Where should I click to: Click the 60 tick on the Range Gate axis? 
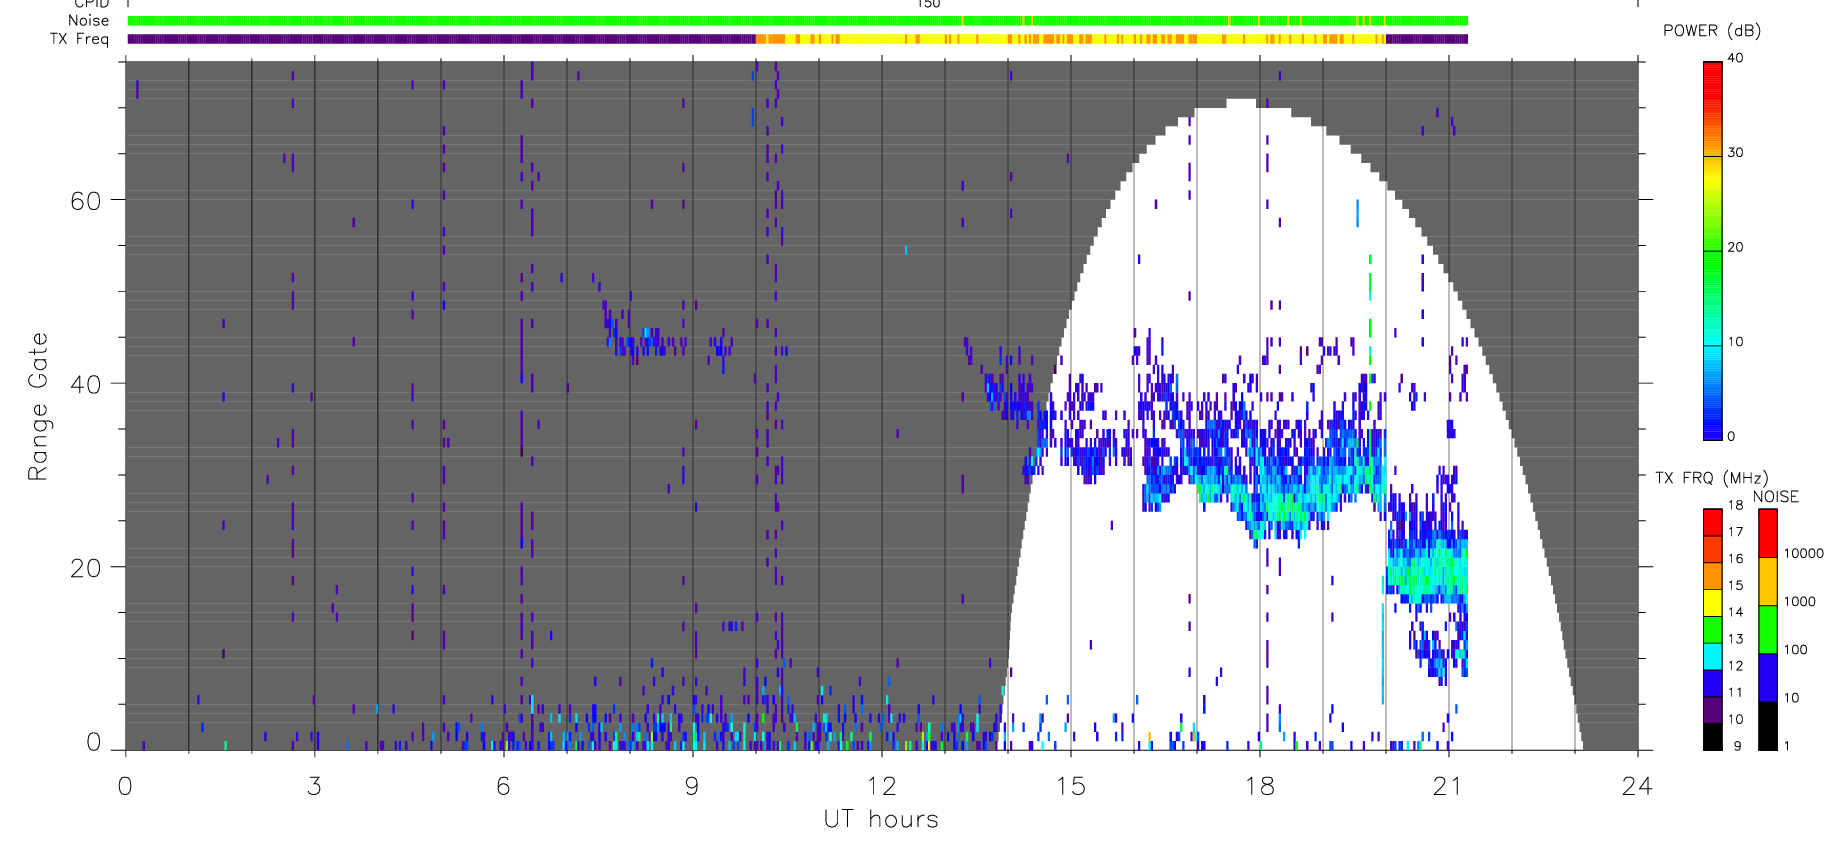point(86,201)
